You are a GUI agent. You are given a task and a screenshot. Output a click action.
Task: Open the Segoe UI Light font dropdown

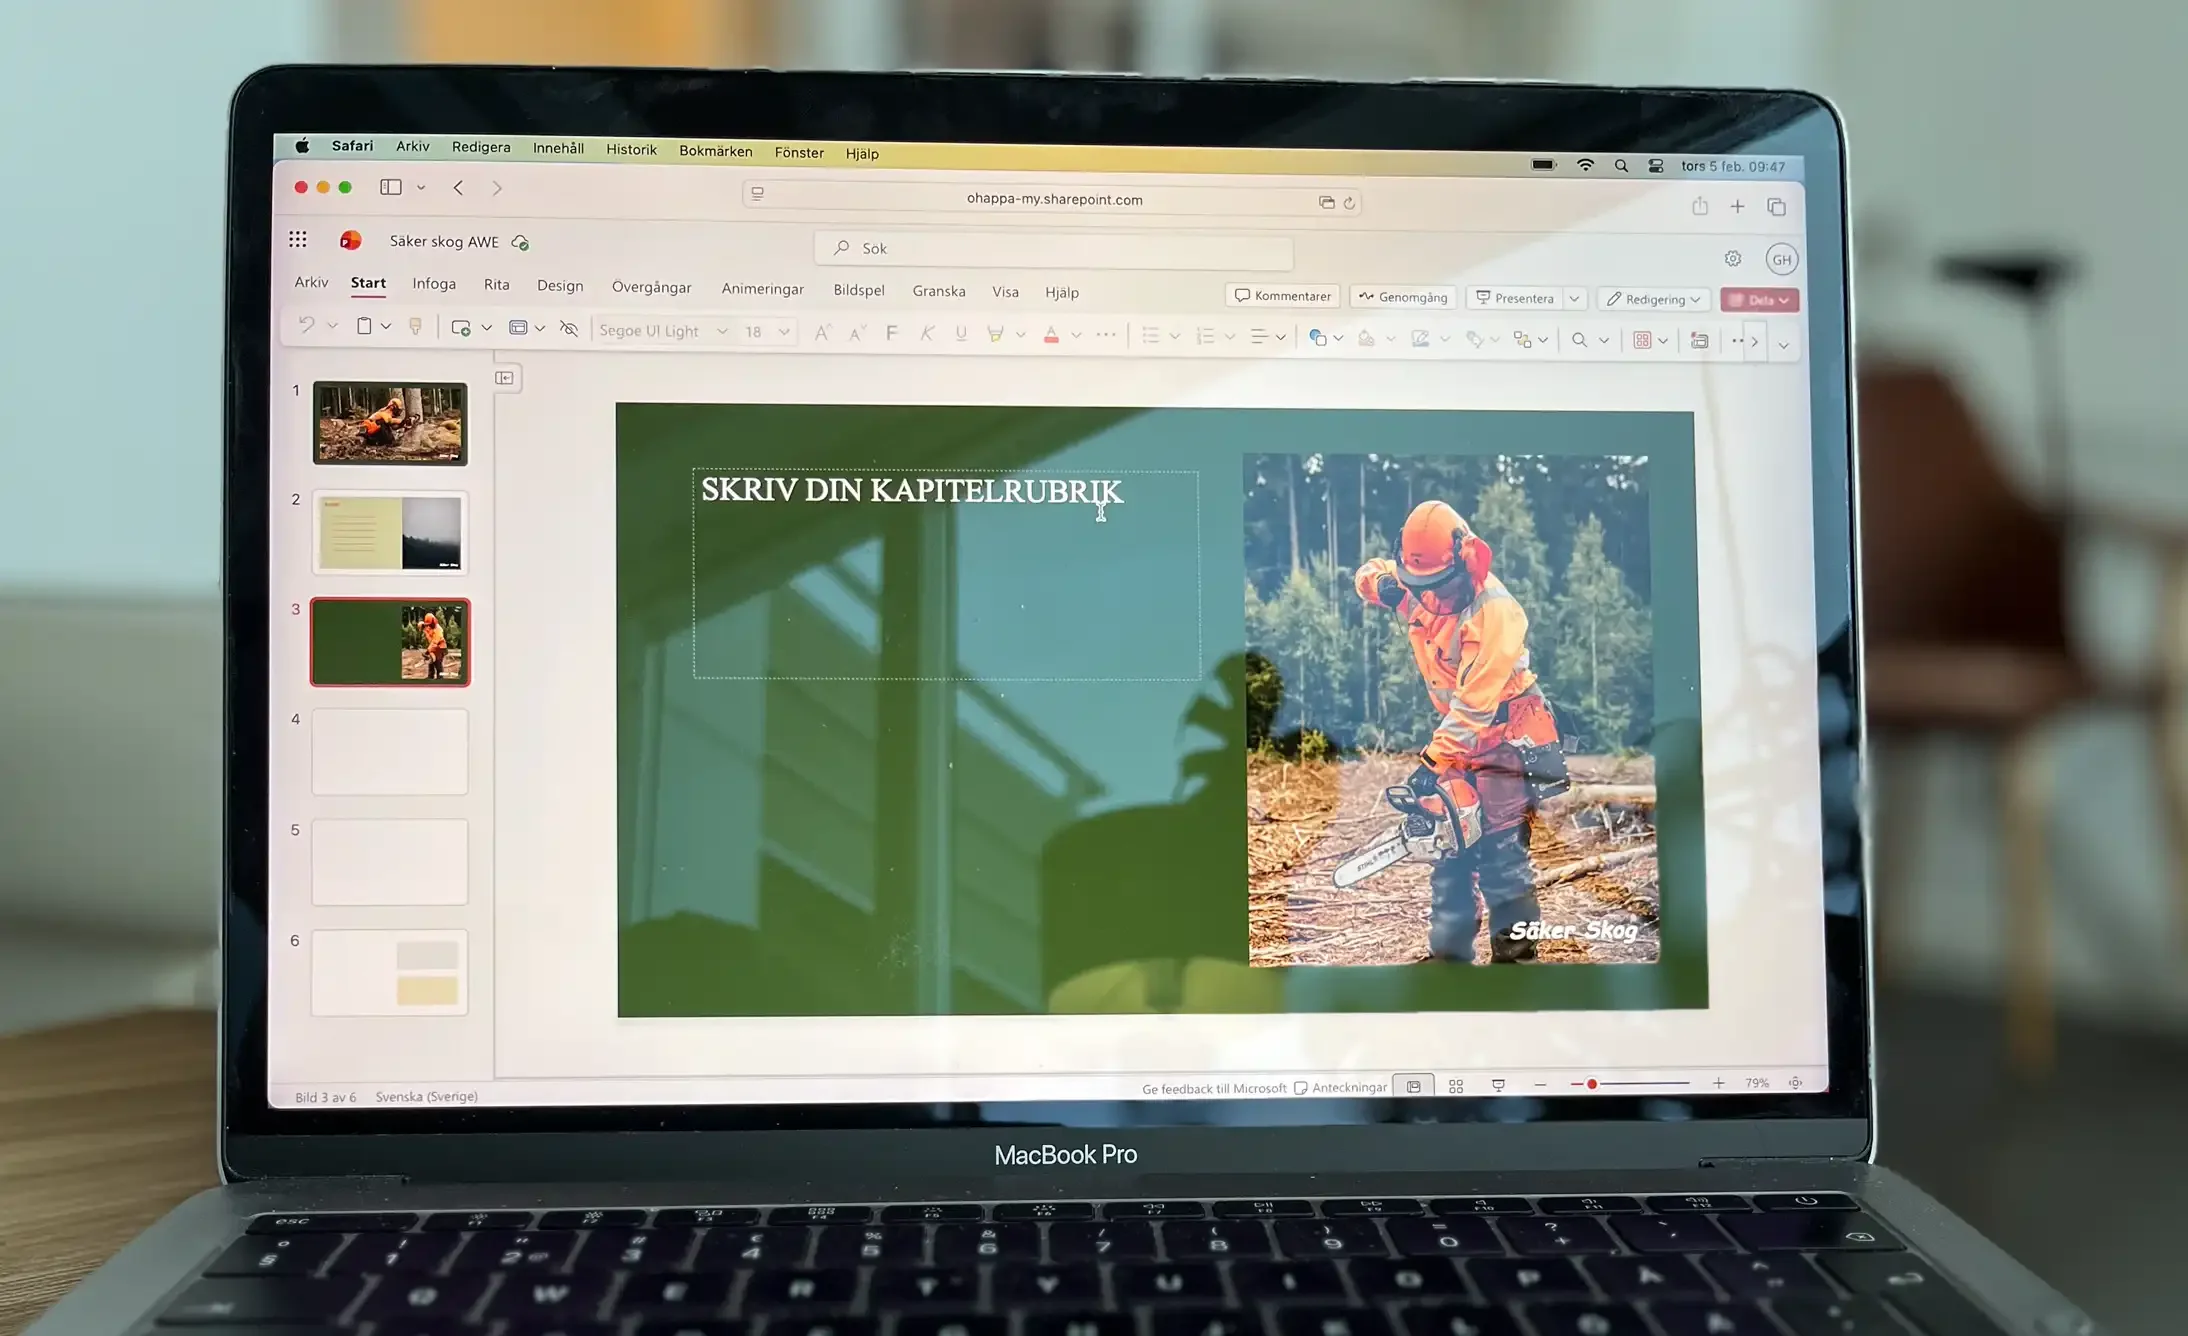pyautogui.click(x=722, y=331)
